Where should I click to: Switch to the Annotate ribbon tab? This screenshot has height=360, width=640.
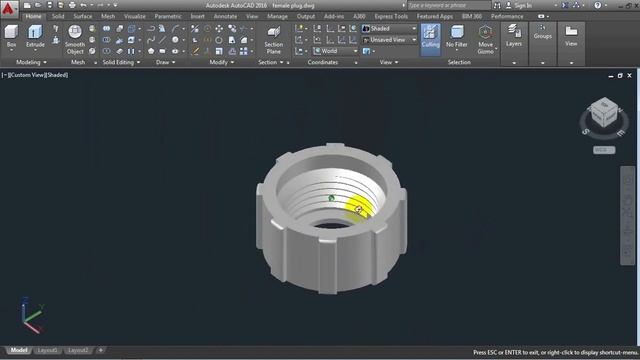[x=225, y=16]
